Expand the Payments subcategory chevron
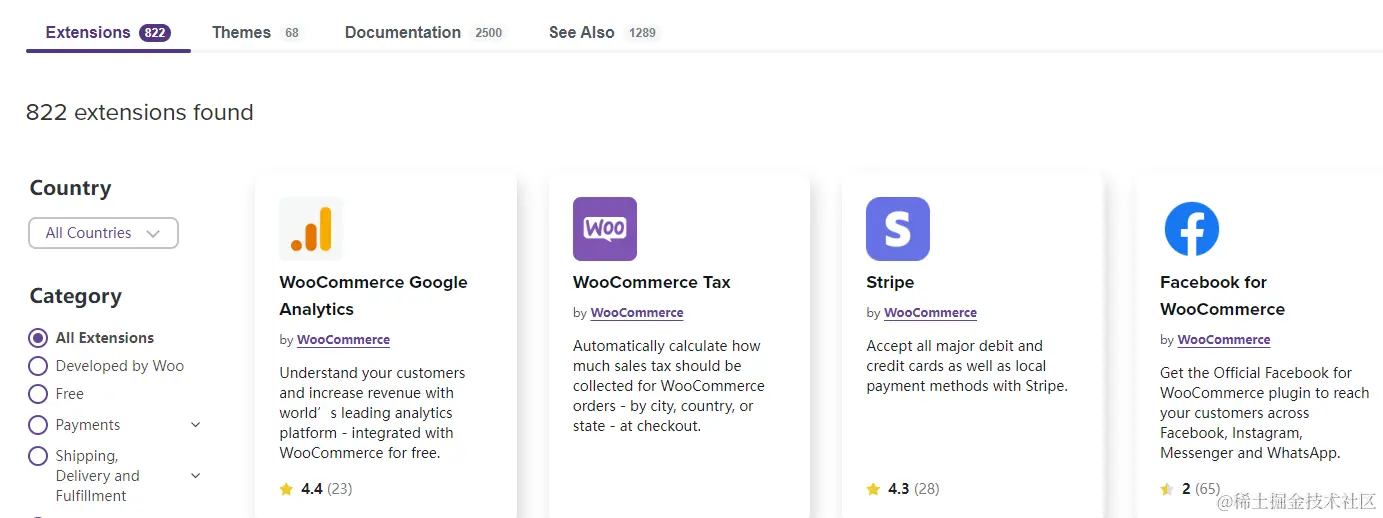Screen dimensions: 1383x518 coord(196,425)
